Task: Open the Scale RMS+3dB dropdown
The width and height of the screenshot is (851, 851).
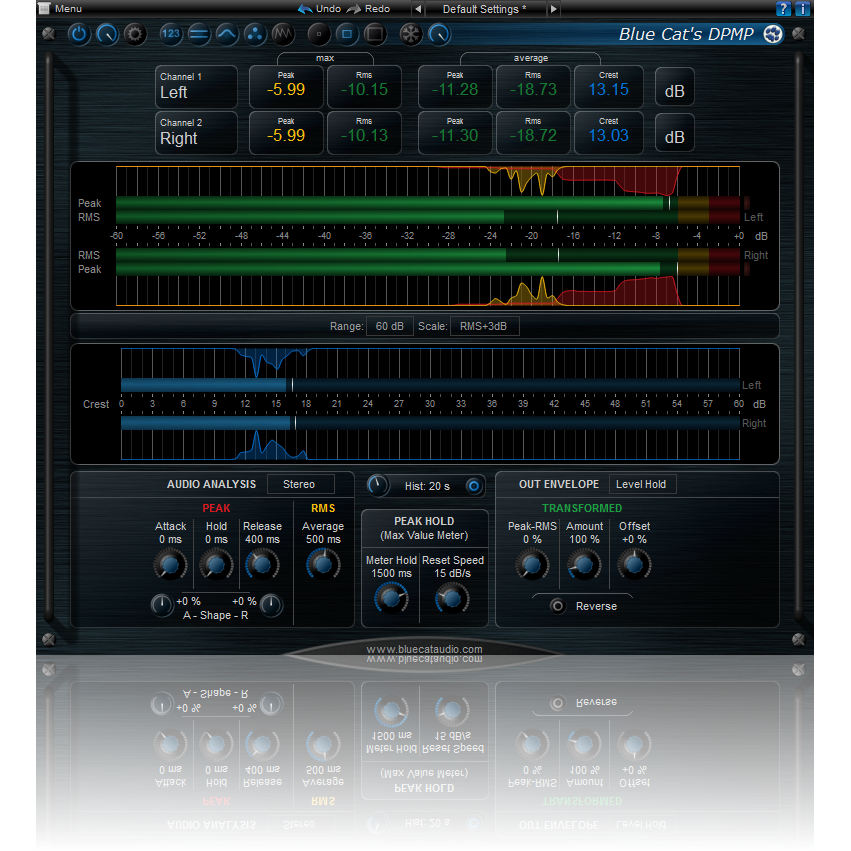Action: 485,325
